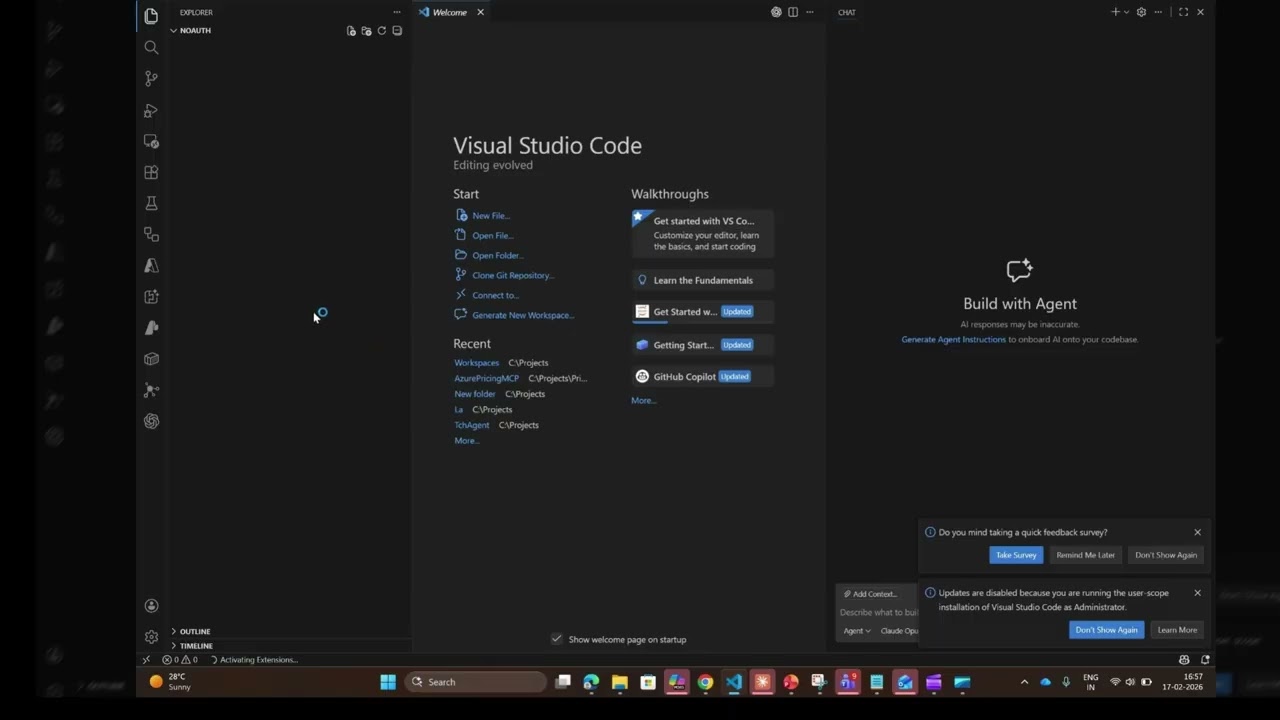Open the Remote Explorer view
The width and height of the screenshot is (1280, 720).
151,141
